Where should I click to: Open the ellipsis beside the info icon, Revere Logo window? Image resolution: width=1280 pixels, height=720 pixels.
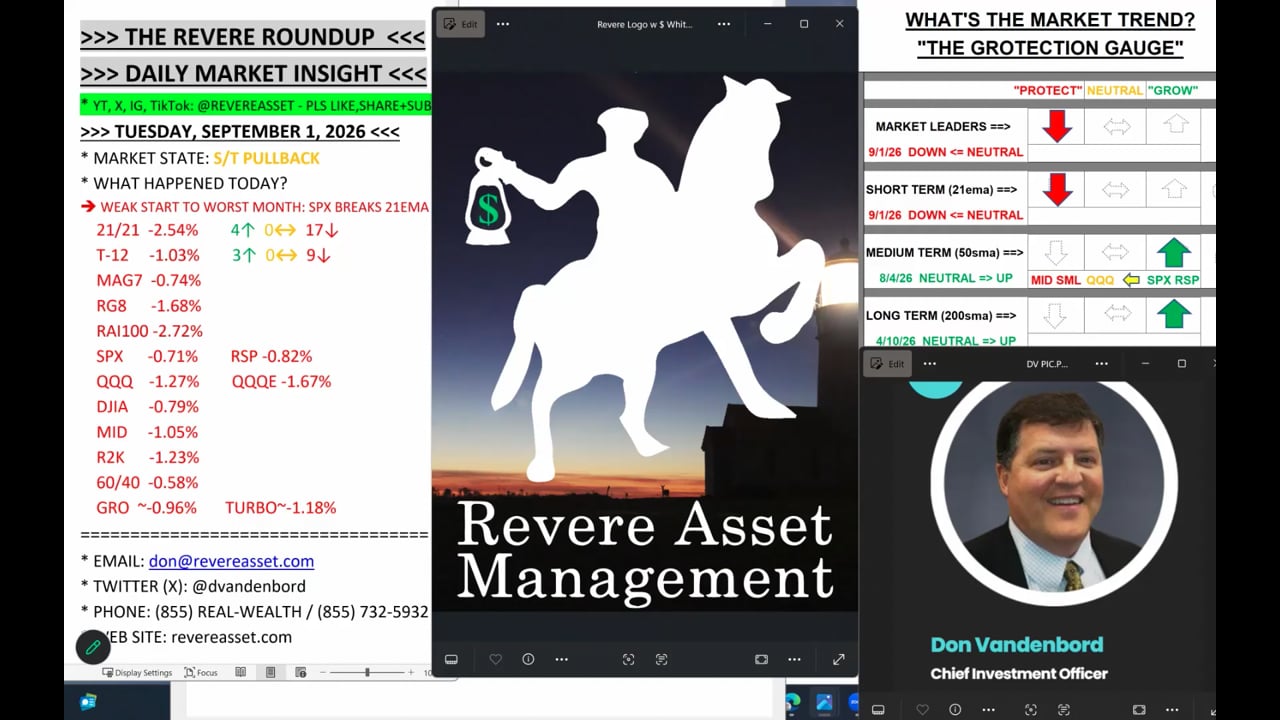point(562,659)
